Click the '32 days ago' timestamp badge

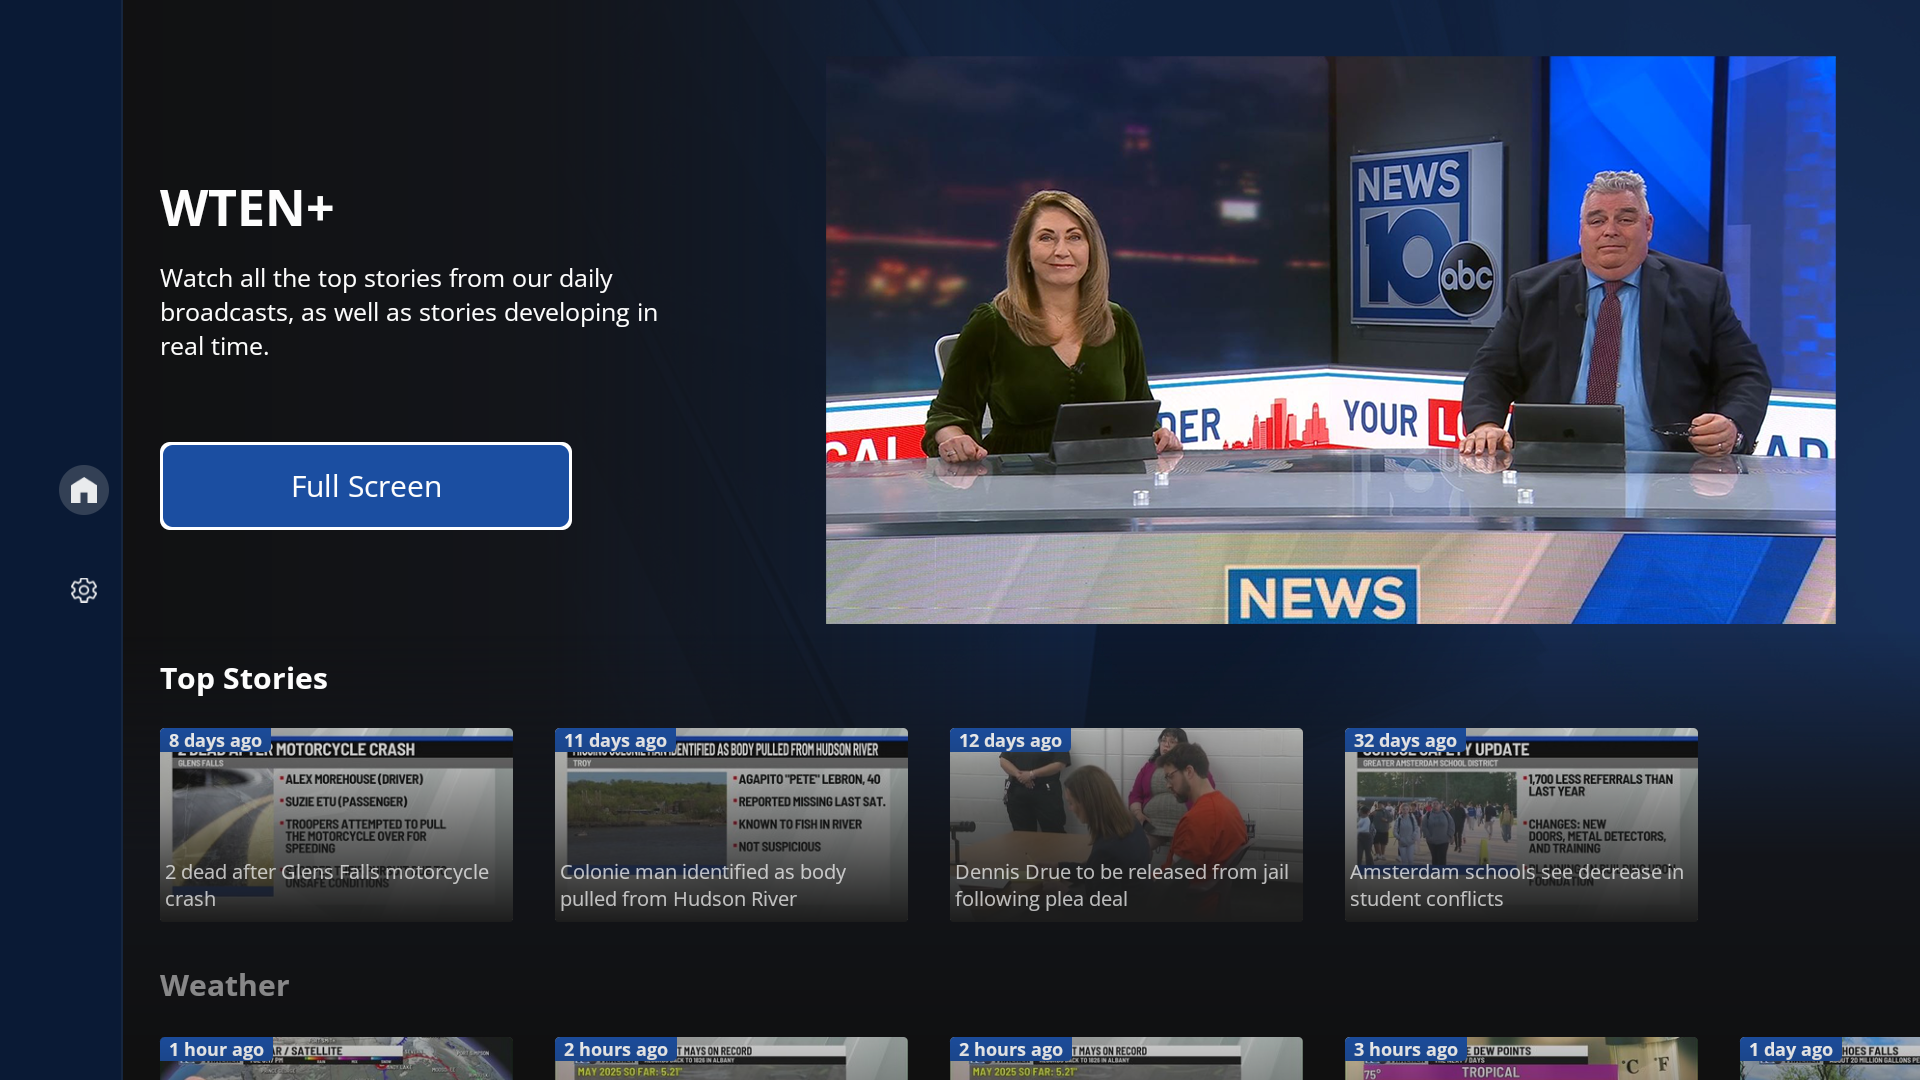coord(1405,740)
